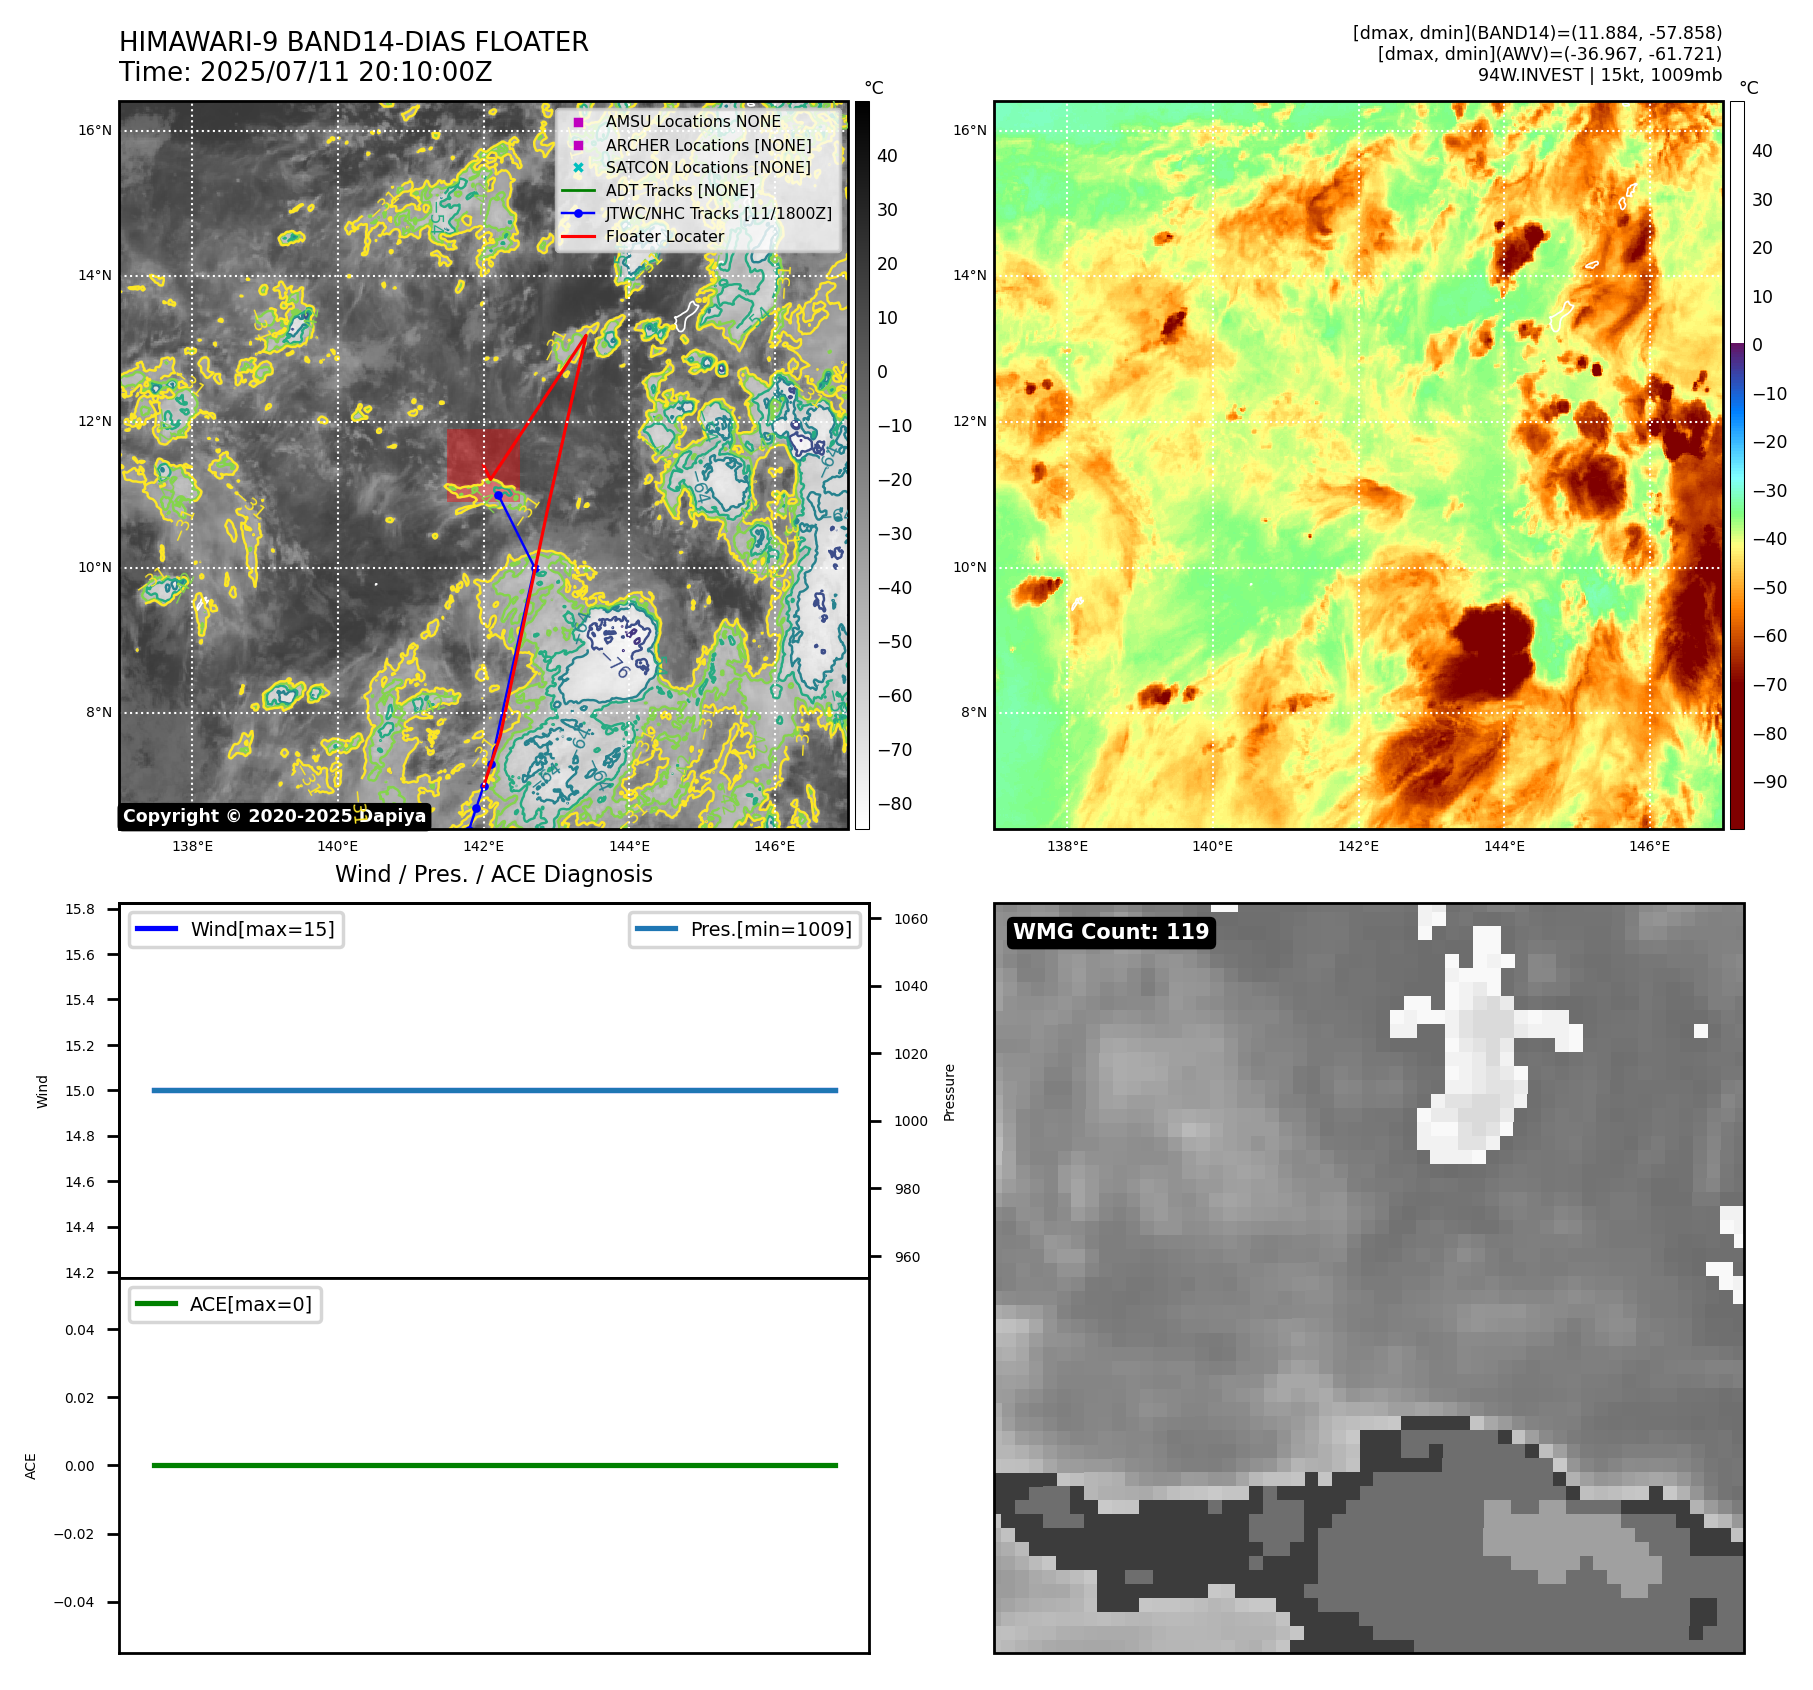Click the horizontal pressure line in the Wind chart
Screen dimensions: 1813x1690
pyautogui.click(x=495, y=1090)
